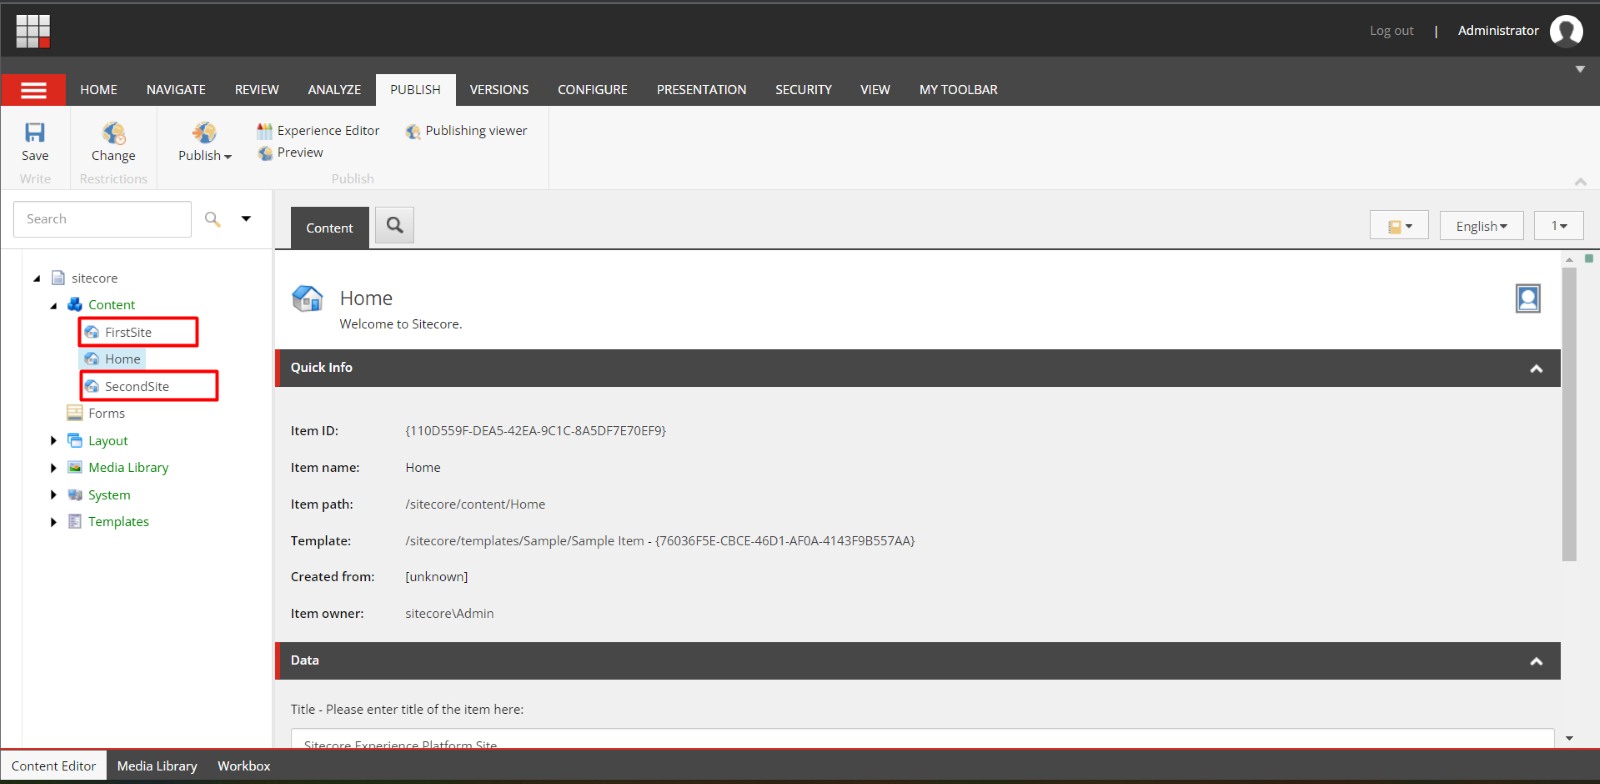Click the /sitecore/content/Home item path

coord(475,505)
